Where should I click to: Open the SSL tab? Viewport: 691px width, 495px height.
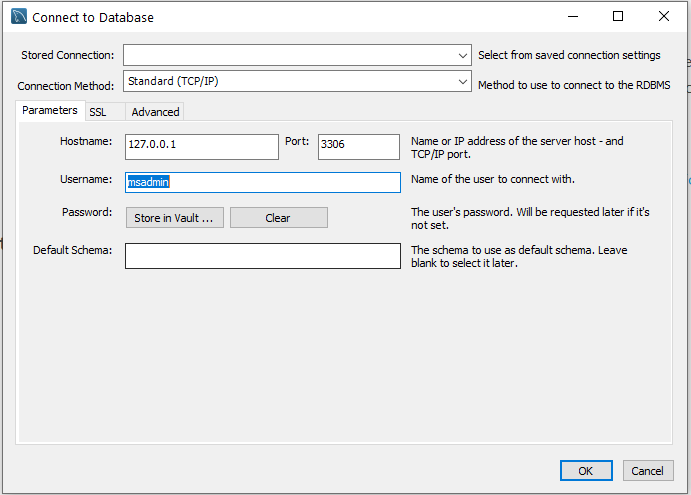pyautogui.click(x=98, y=112)
